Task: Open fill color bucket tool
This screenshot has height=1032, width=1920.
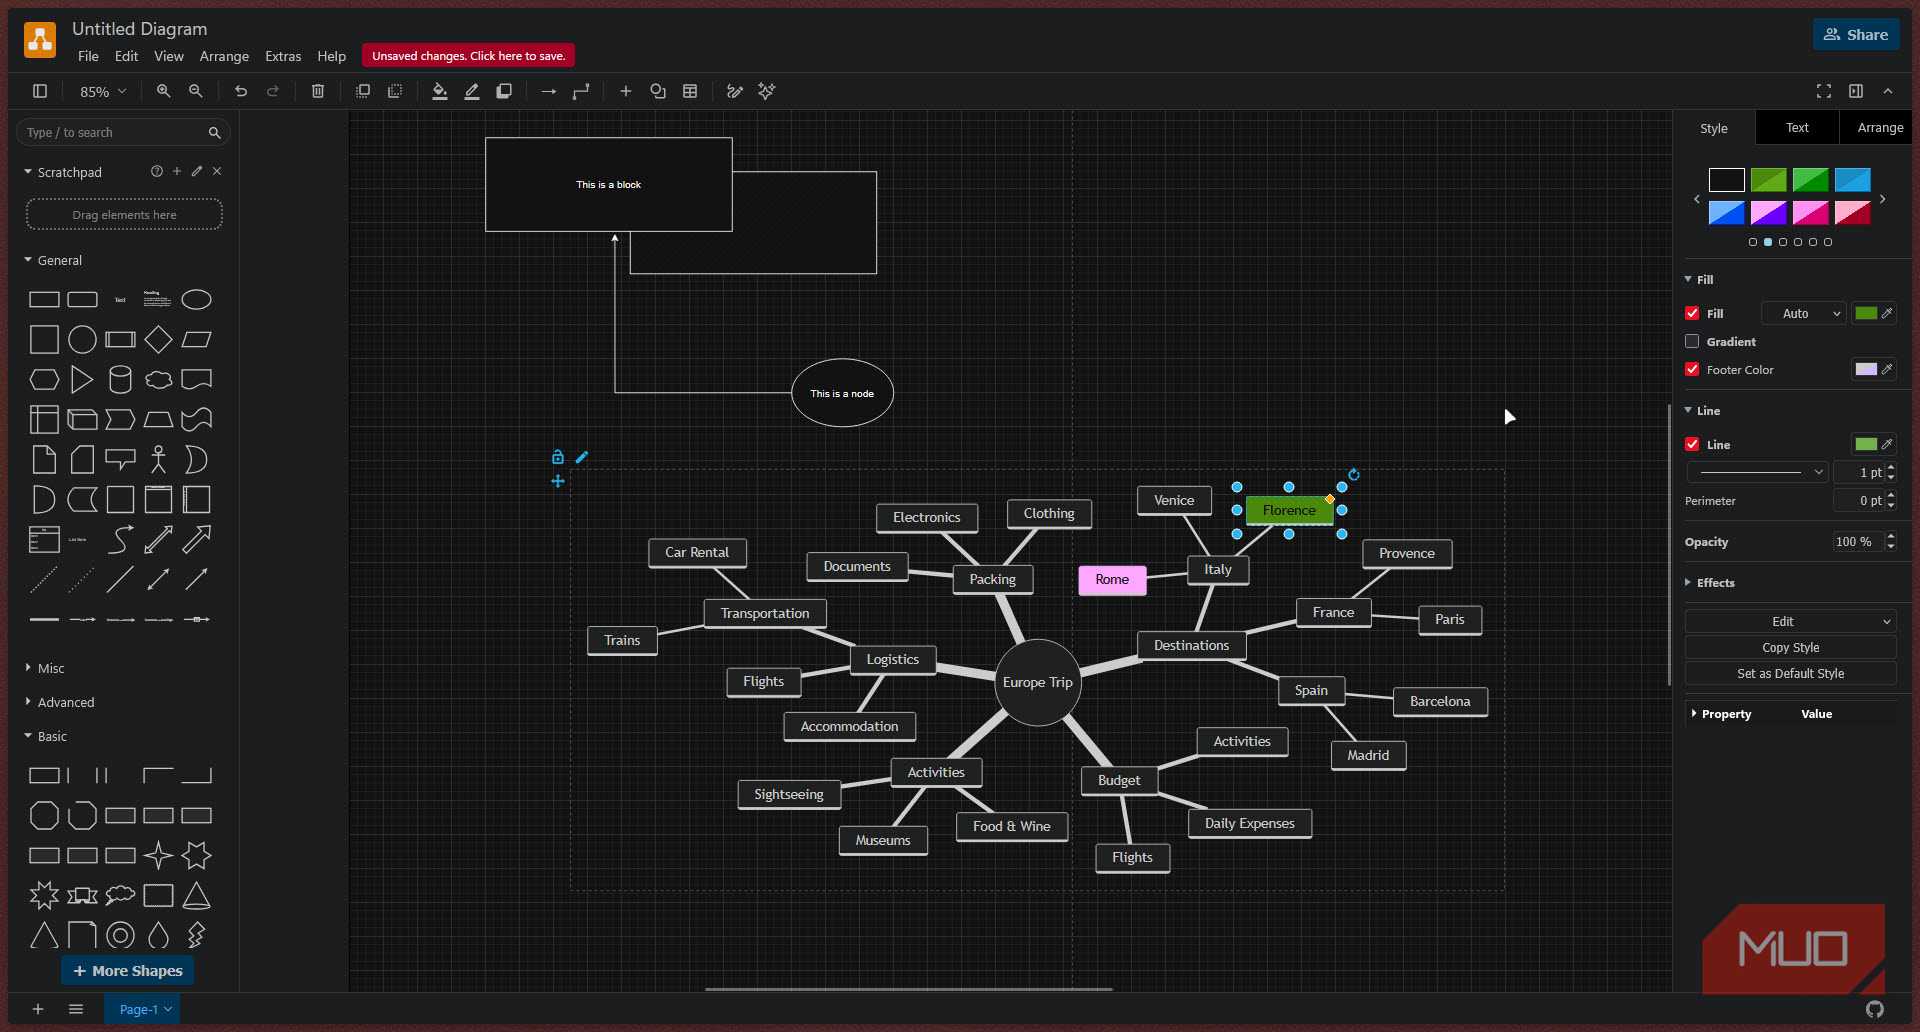Action: [x=440, y=91]
